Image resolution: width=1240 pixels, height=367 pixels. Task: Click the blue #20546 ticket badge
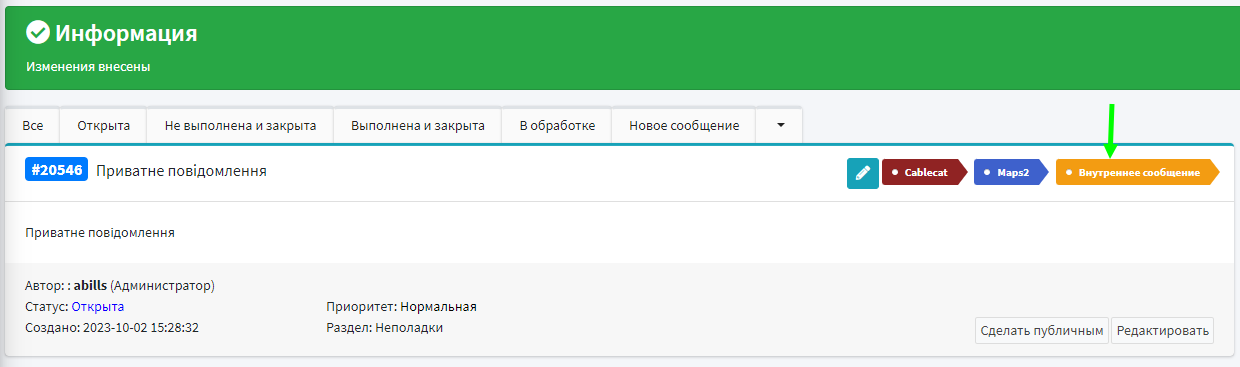pos(57,170)
